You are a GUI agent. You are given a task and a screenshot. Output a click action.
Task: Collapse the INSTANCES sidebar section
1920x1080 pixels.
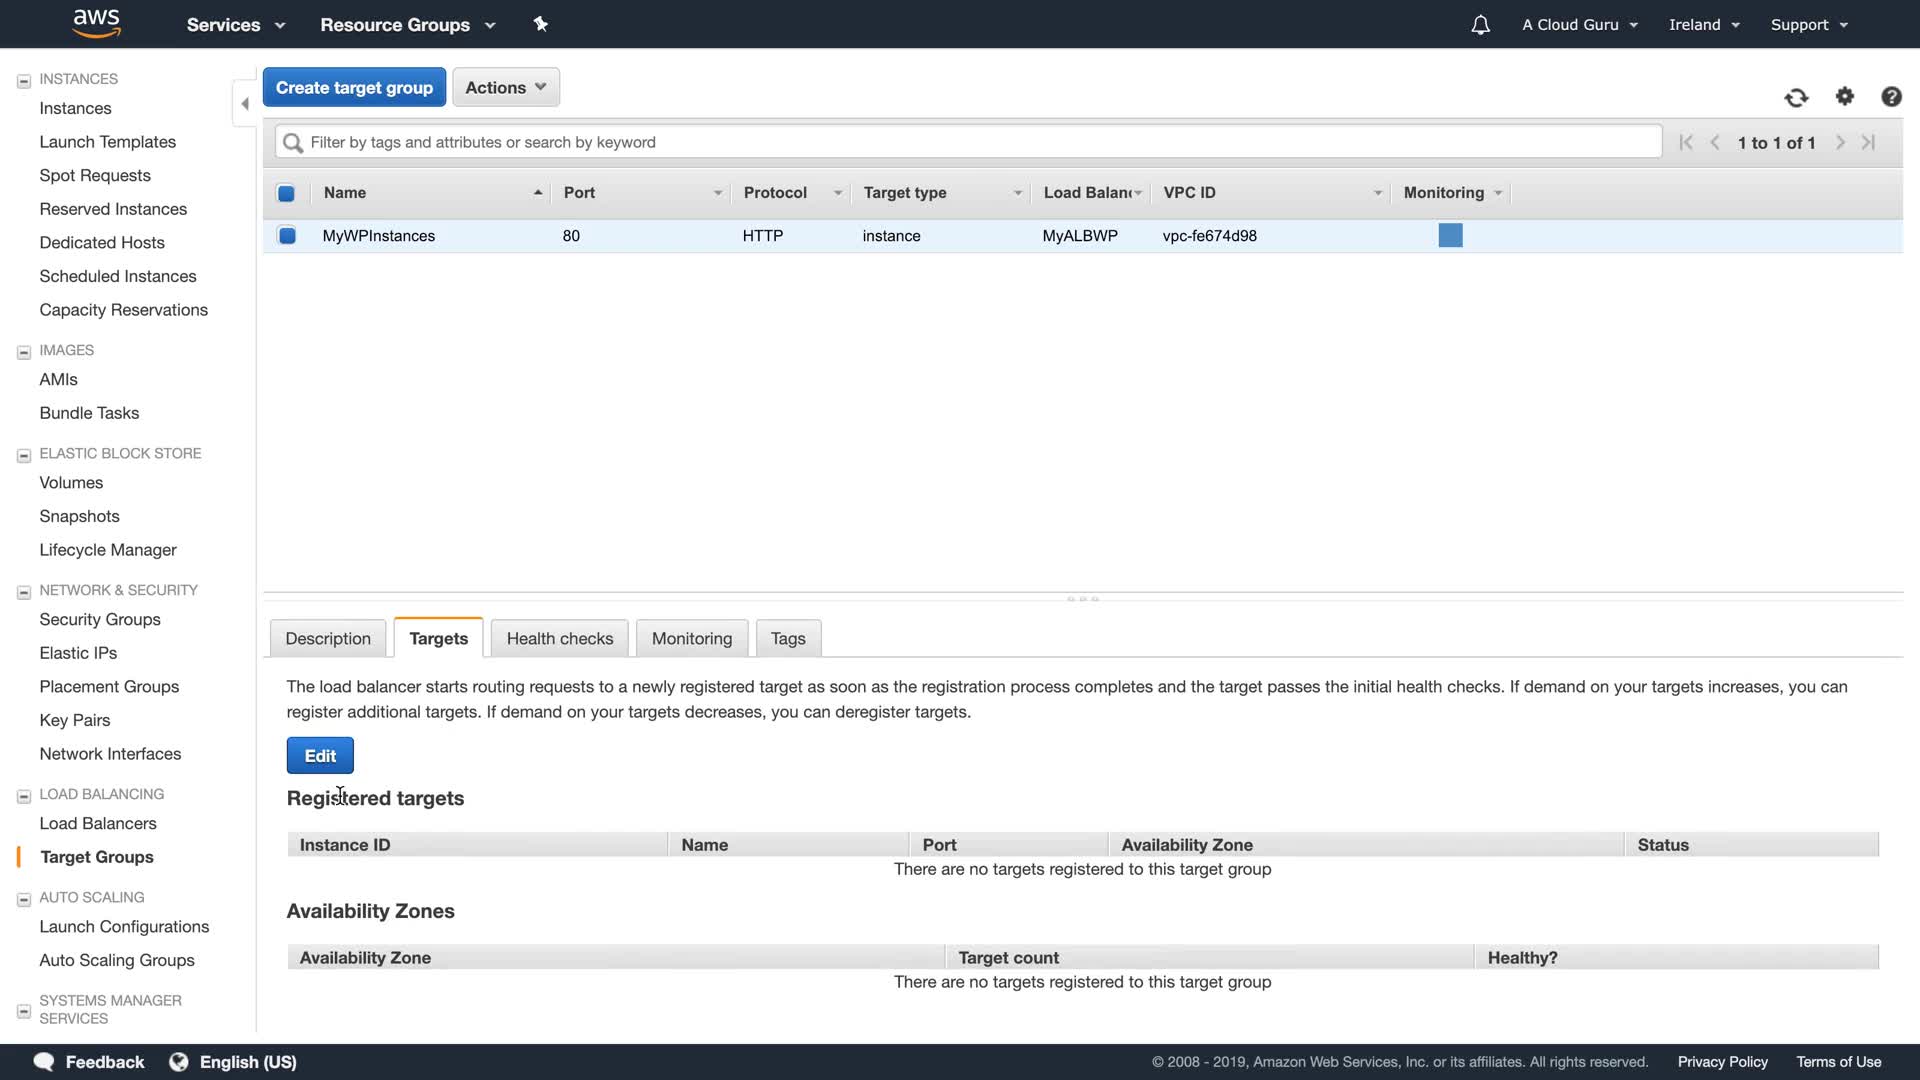(x=24, y=81)
